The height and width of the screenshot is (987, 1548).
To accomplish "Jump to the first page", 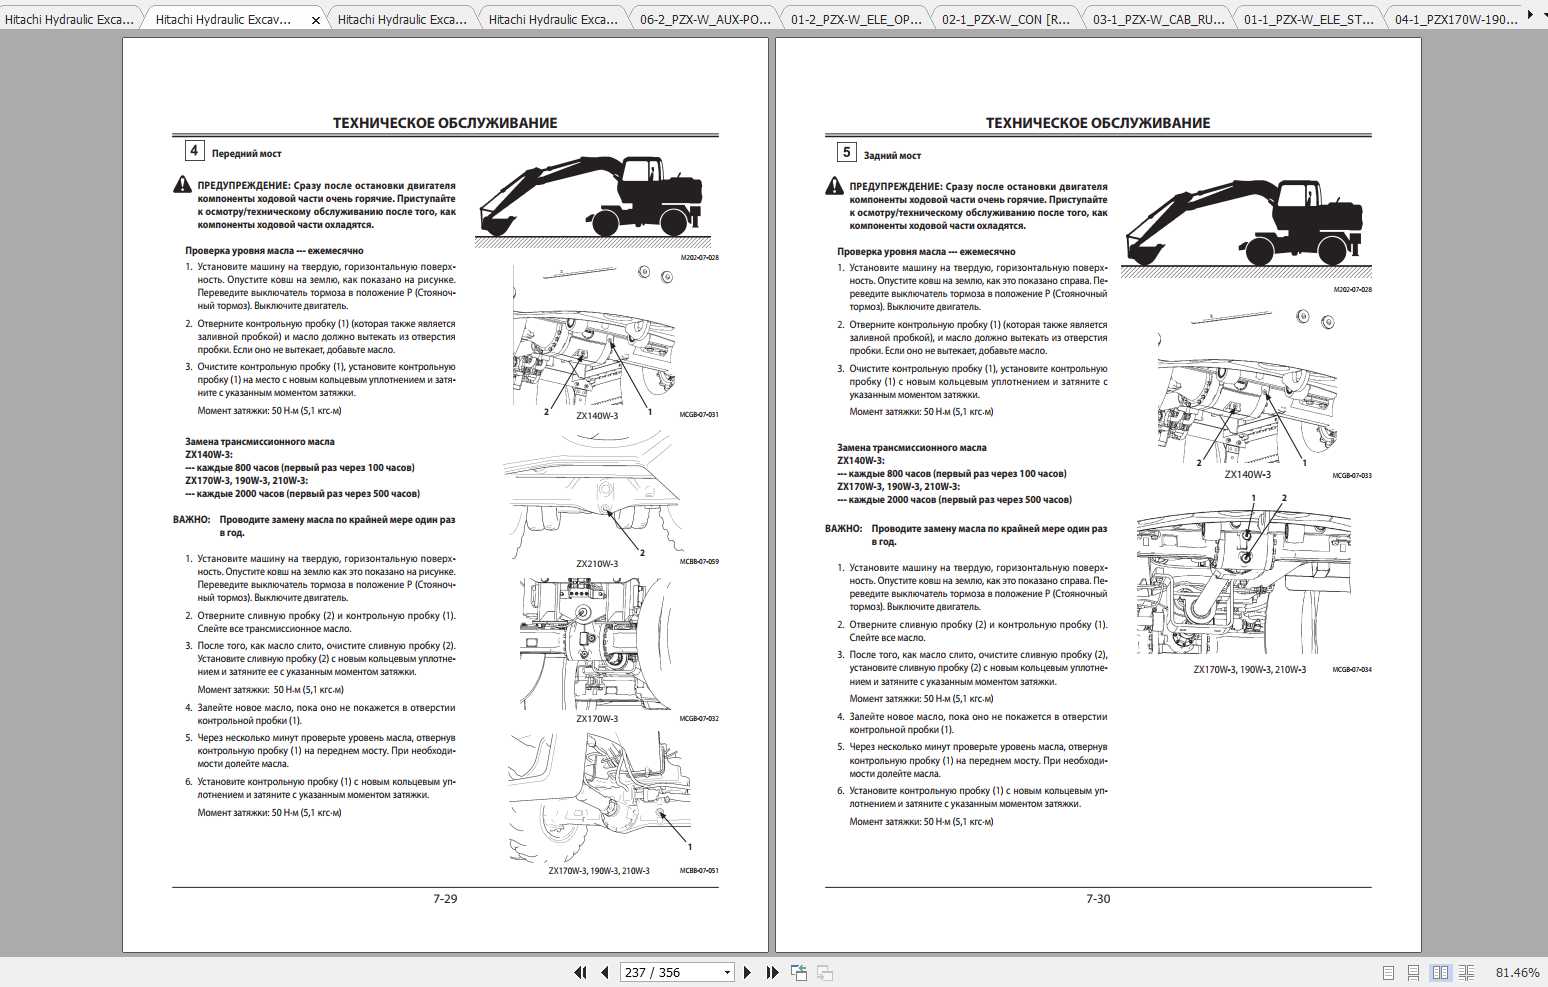I will click(x=581, y=972).
